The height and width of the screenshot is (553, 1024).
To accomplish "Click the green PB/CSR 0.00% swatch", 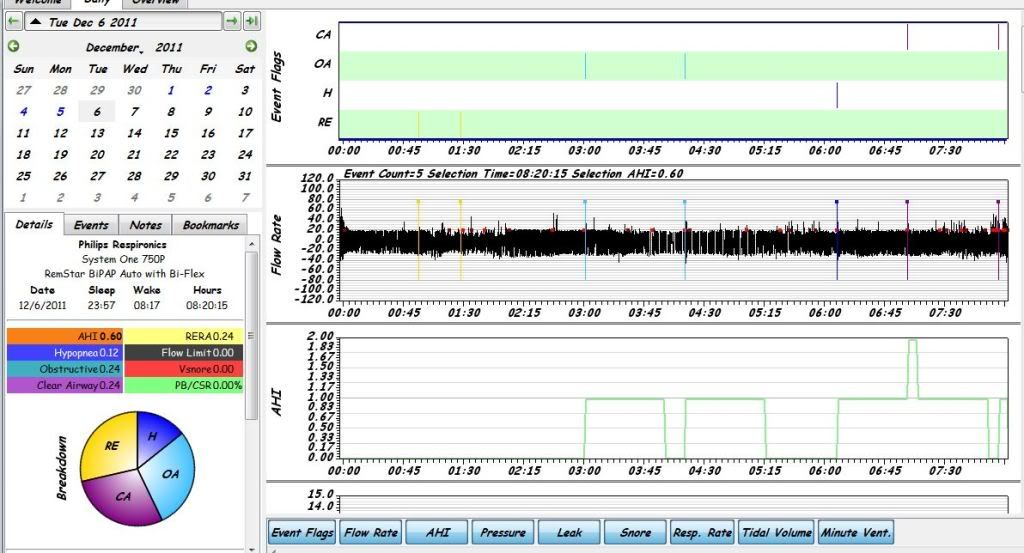I will [184, 385].
